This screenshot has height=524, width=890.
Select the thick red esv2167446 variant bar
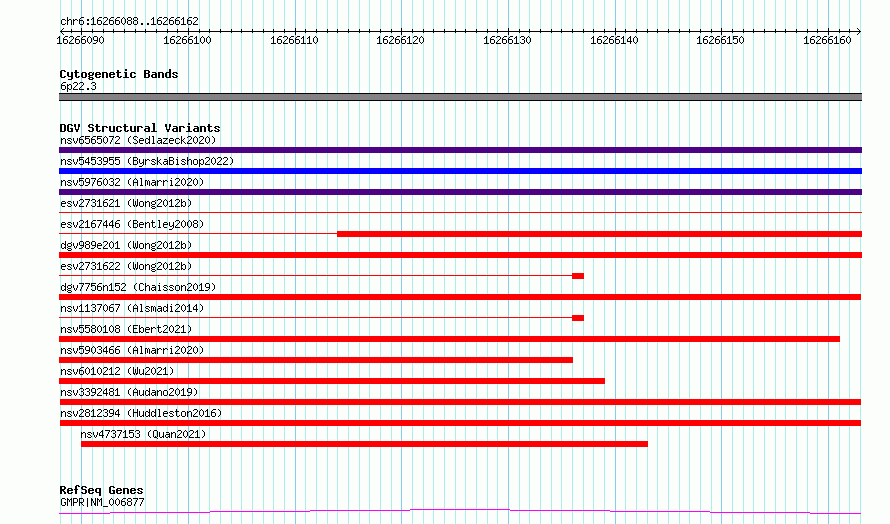[599, 234]
